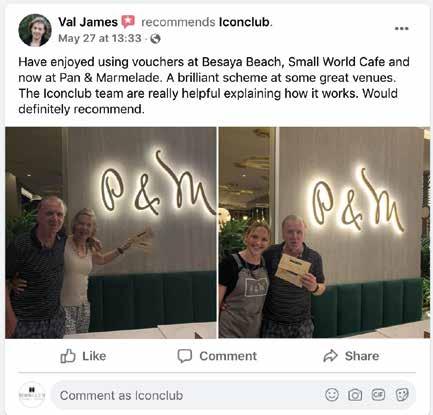Screen dimensions: 433x415
Task: Click the public globe privacy icon
Action: [x=155, y=39]
